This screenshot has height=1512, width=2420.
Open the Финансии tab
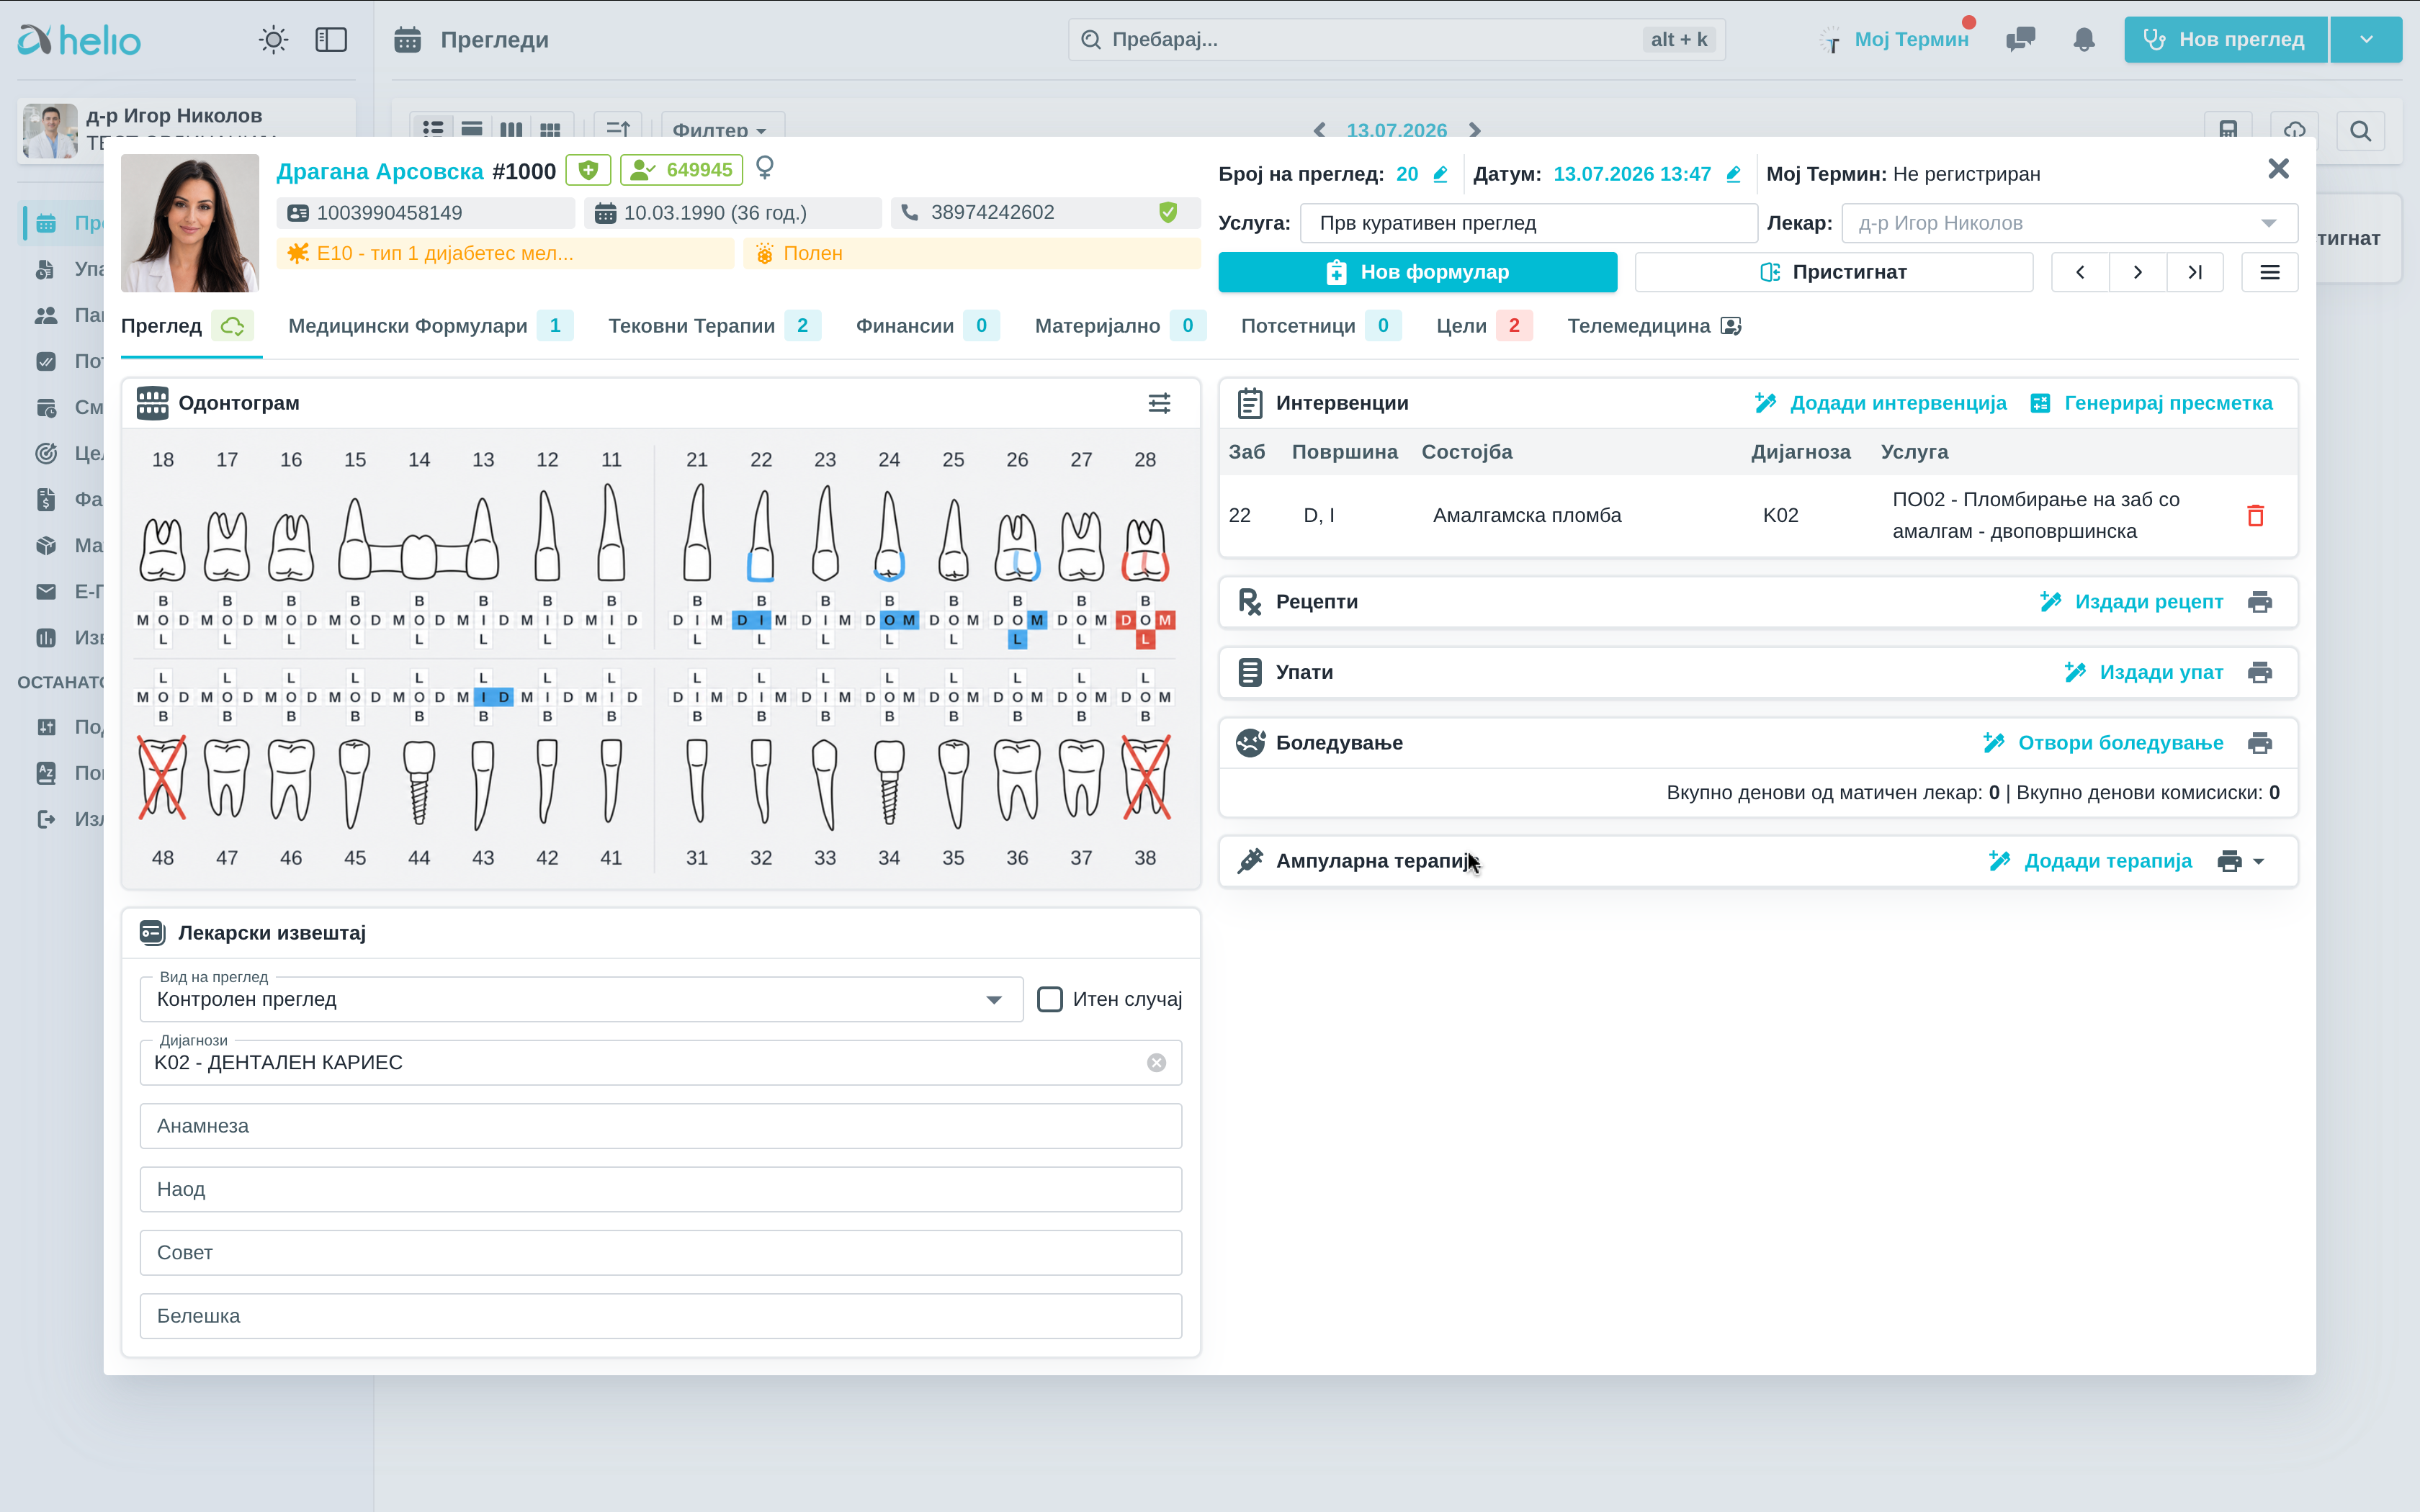tap(927, 326)
